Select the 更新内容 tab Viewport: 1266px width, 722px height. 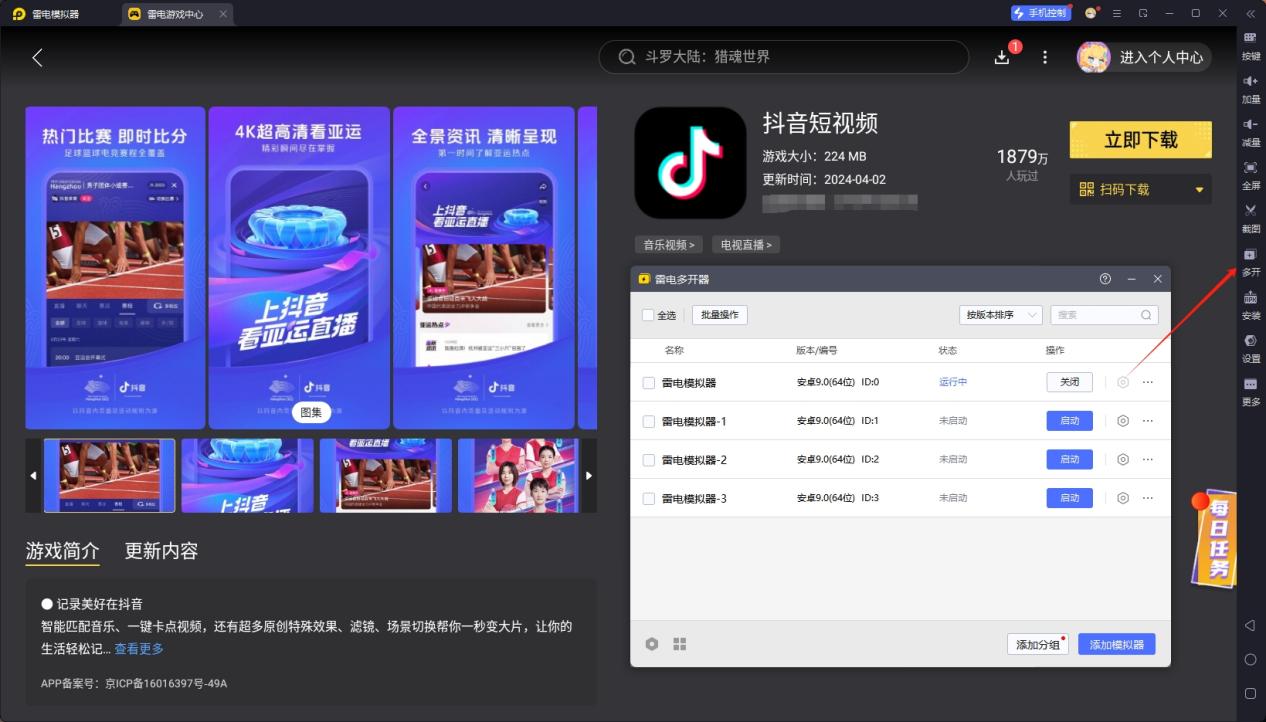click(161, 551)
